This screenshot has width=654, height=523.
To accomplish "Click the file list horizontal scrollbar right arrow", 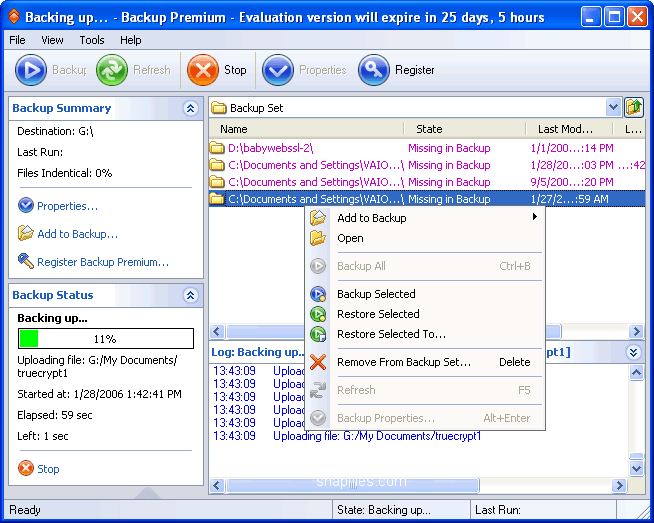I will pos(636,332).
